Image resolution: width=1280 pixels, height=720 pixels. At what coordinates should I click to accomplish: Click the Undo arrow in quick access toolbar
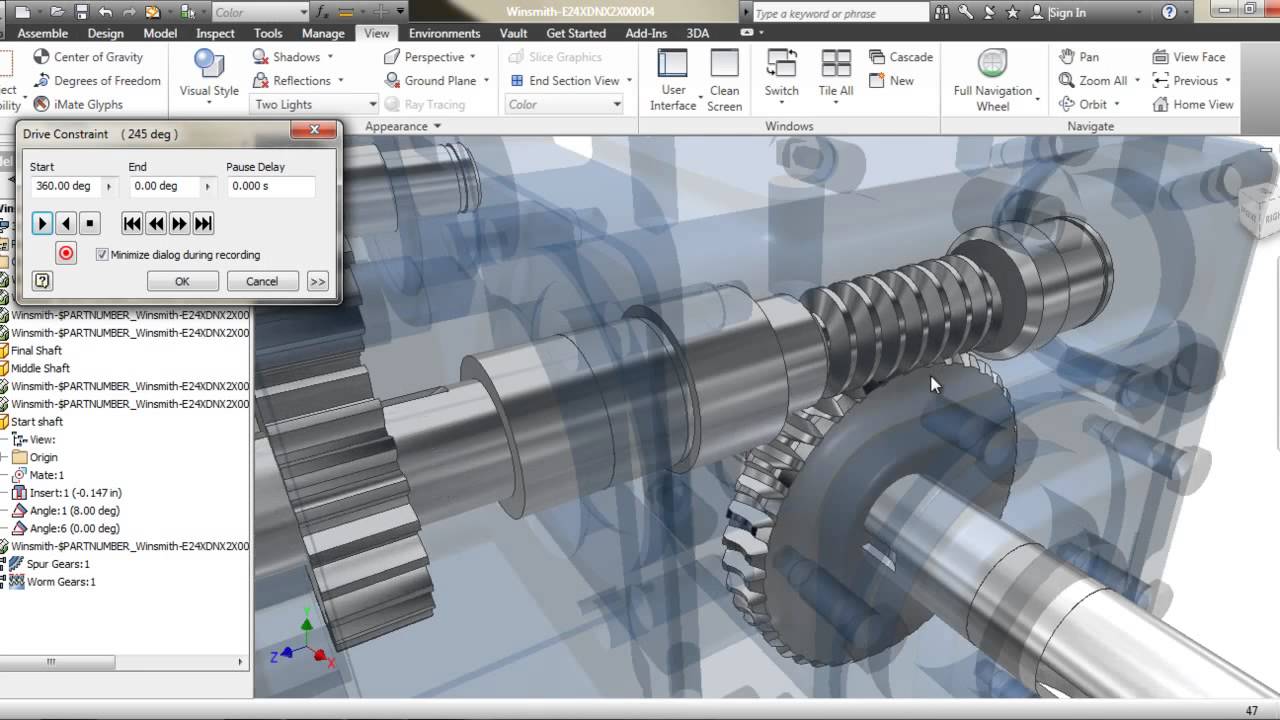tap(105, 12)
